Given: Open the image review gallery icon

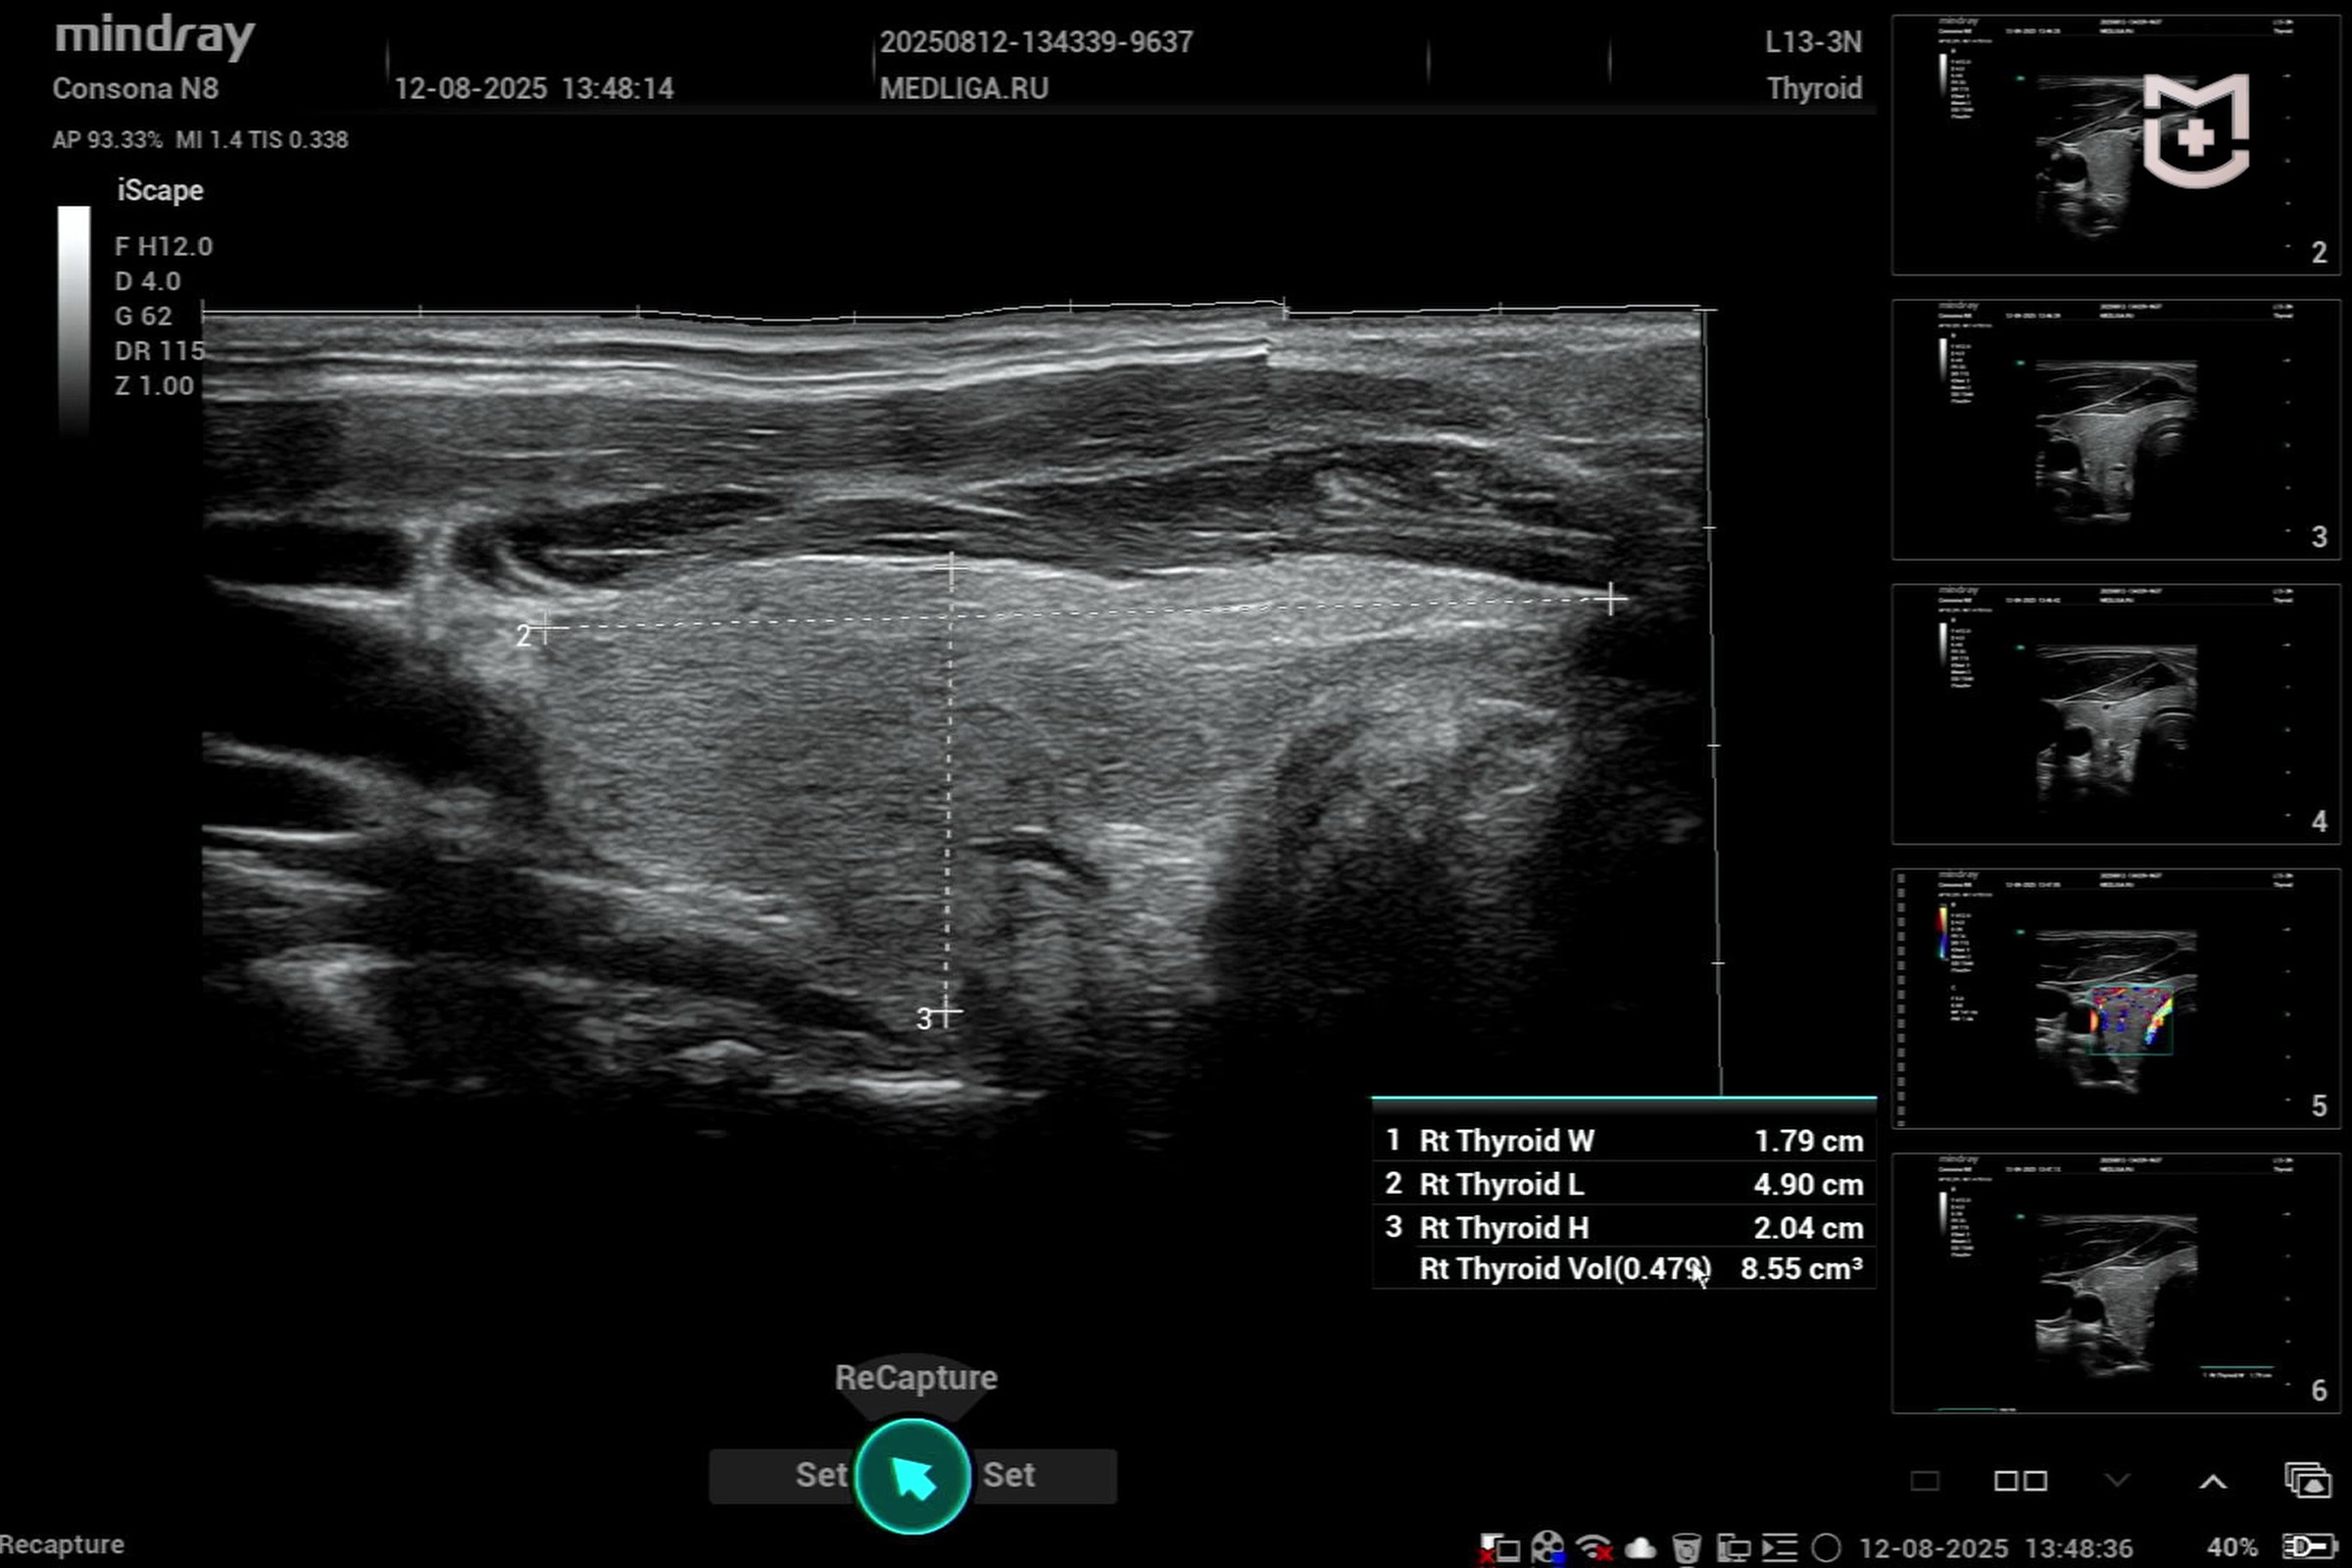Looking at the screenshot, I should 2308,1480.
